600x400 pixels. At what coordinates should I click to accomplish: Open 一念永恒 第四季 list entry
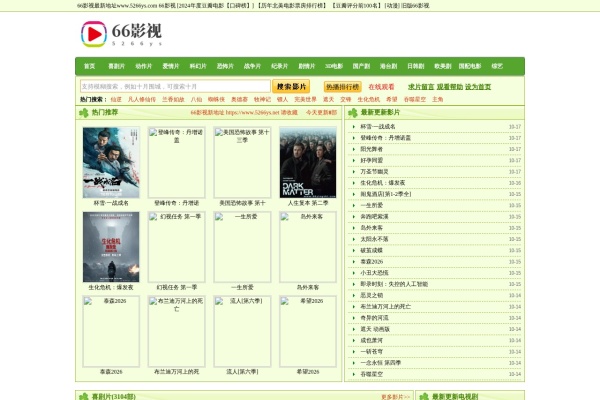(x=380, y=363)
